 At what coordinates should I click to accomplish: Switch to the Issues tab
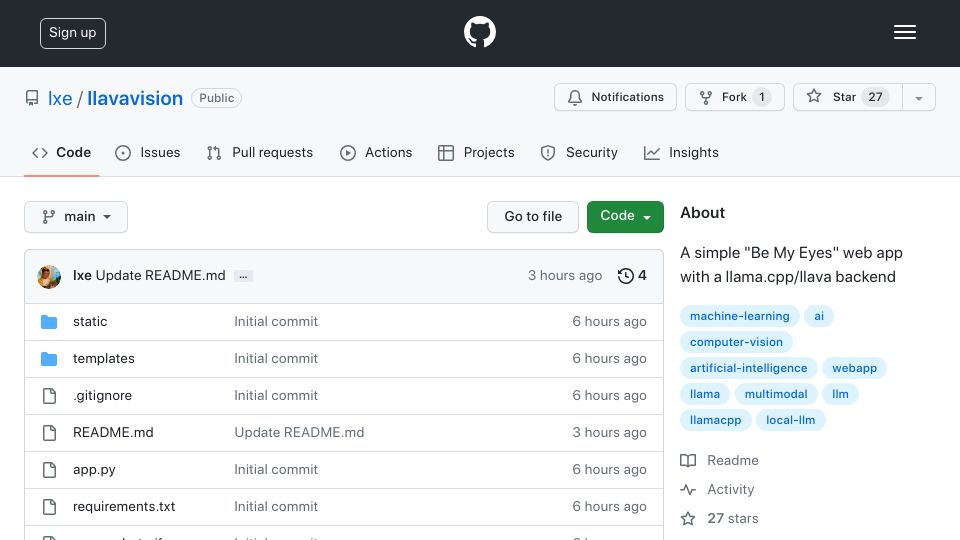point(148,152)
